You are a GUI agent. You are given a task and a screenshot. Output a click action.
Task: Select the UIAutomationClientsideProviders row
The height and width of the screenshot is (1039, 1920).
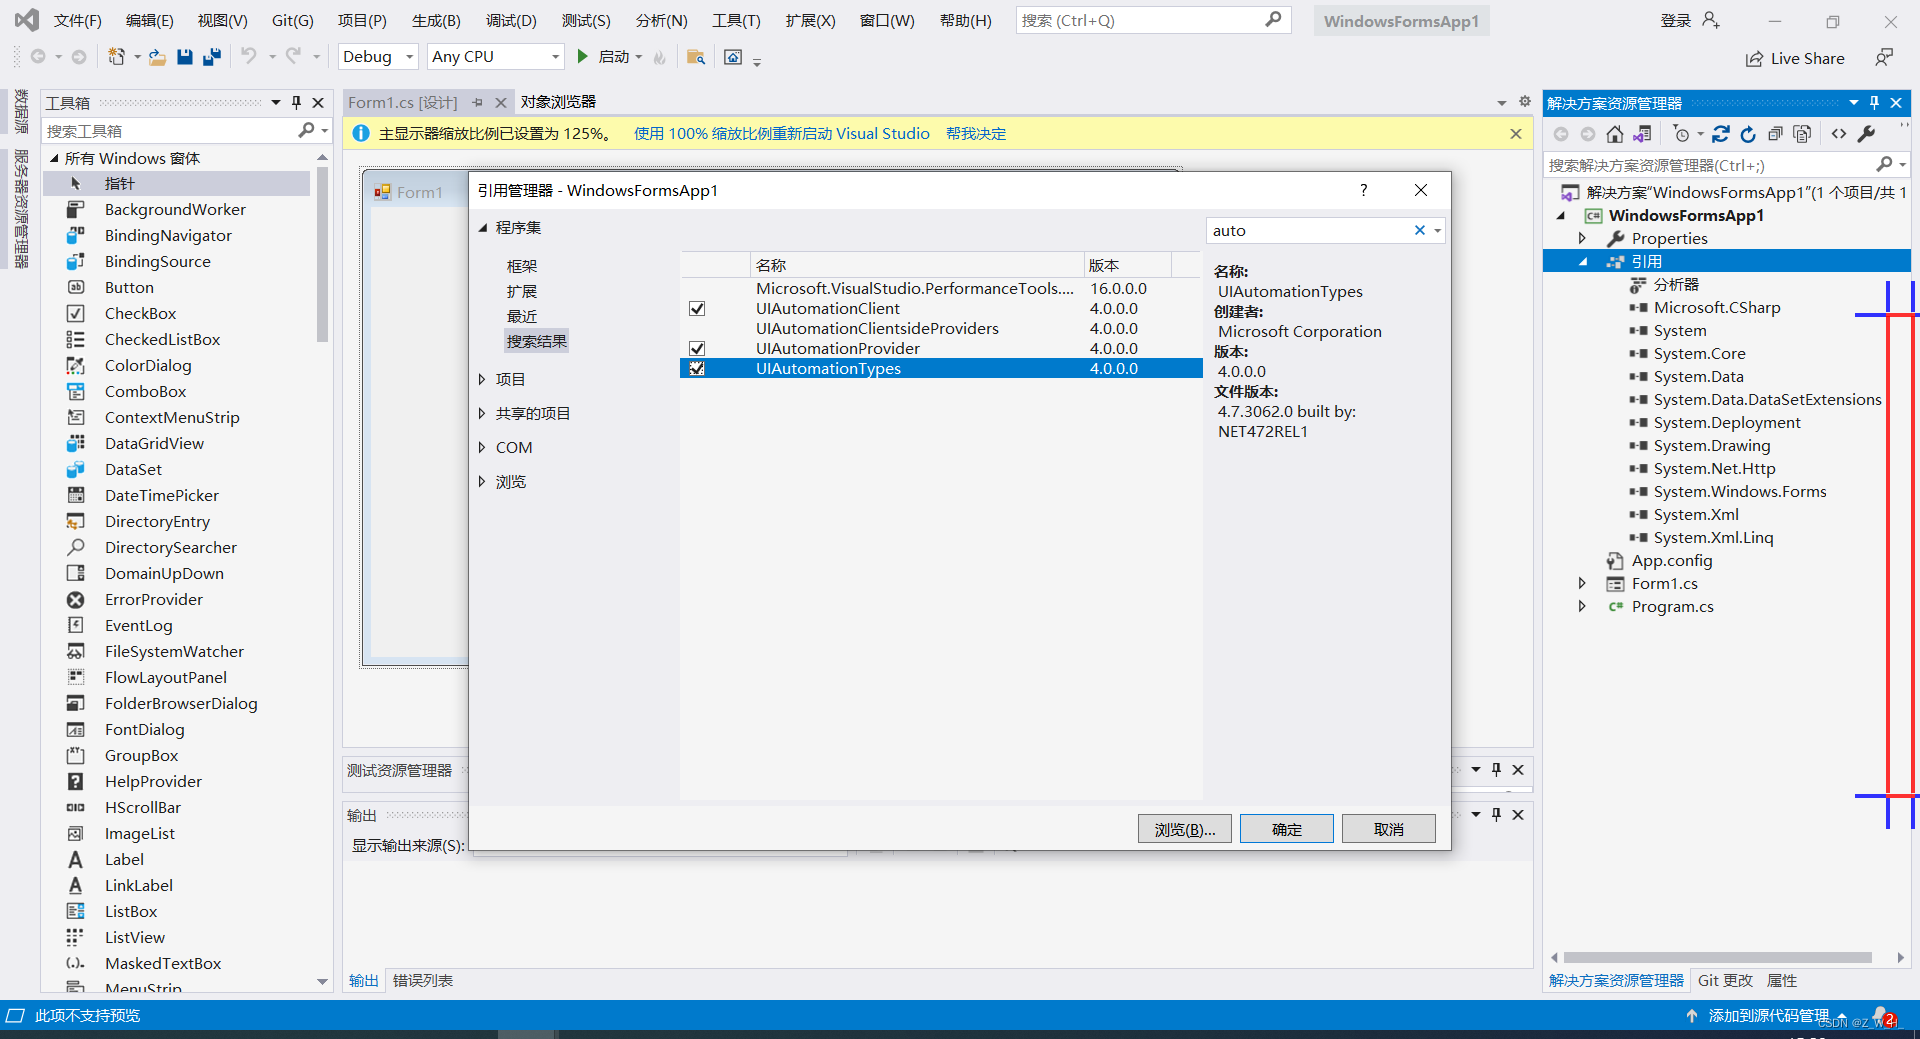point(941,329)
